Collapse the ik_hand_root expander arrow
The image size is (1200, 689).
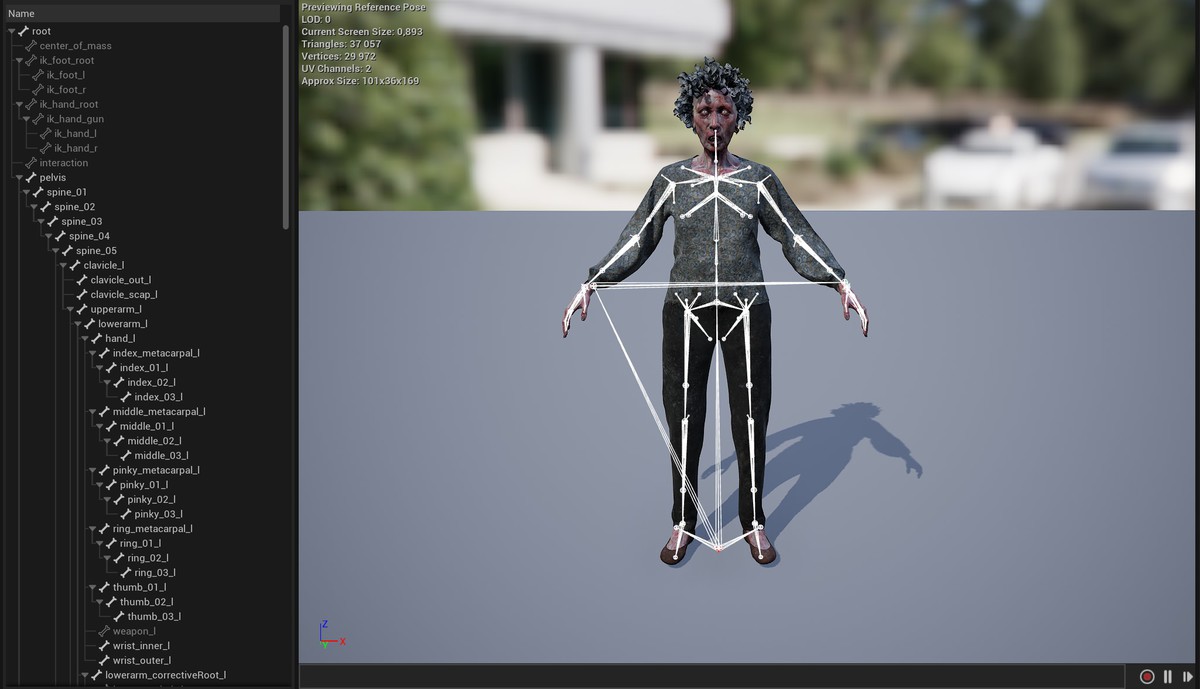pos(19,105)
